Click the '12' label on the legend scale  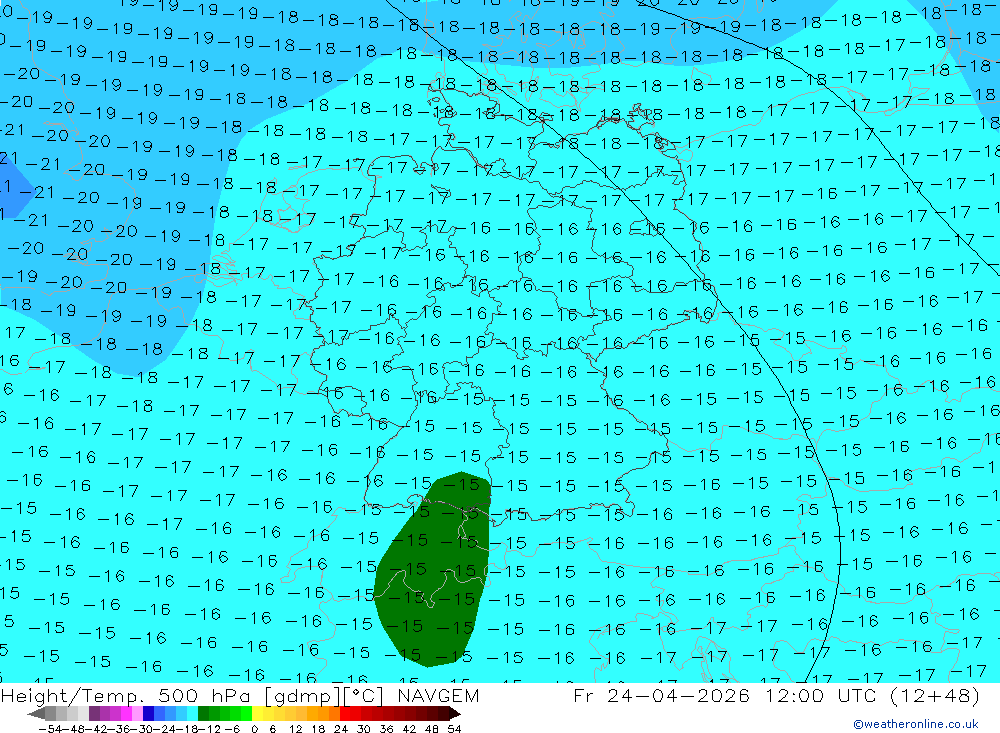295,729
